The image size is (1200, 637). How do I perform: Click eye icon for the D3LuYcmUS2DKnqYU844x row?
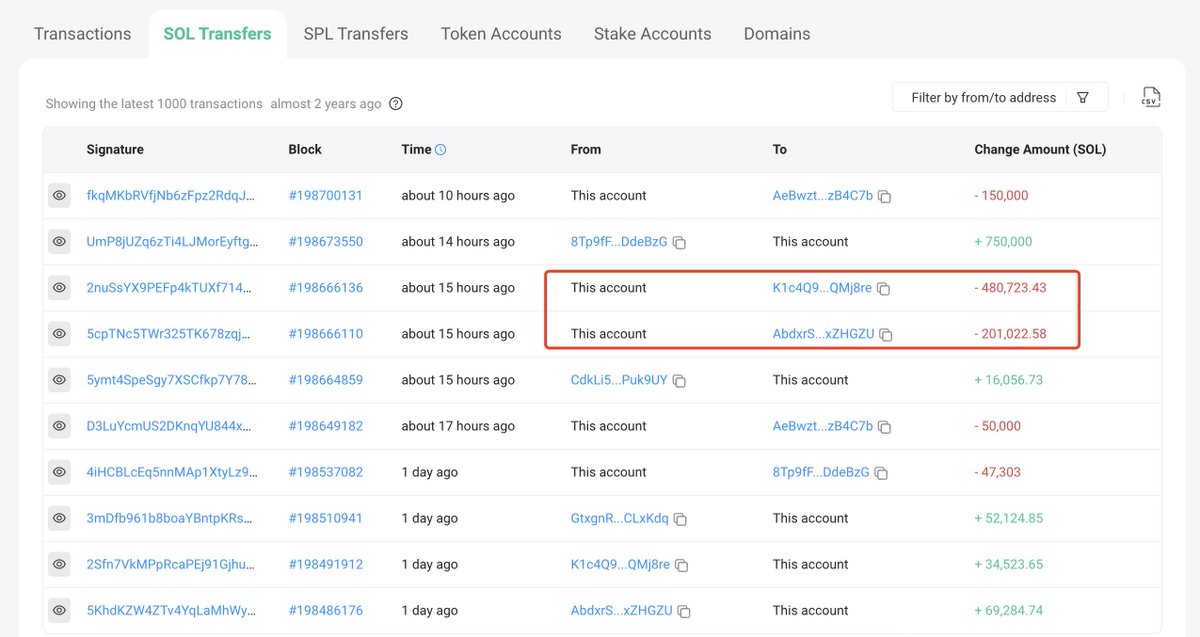tap(59, 426)
